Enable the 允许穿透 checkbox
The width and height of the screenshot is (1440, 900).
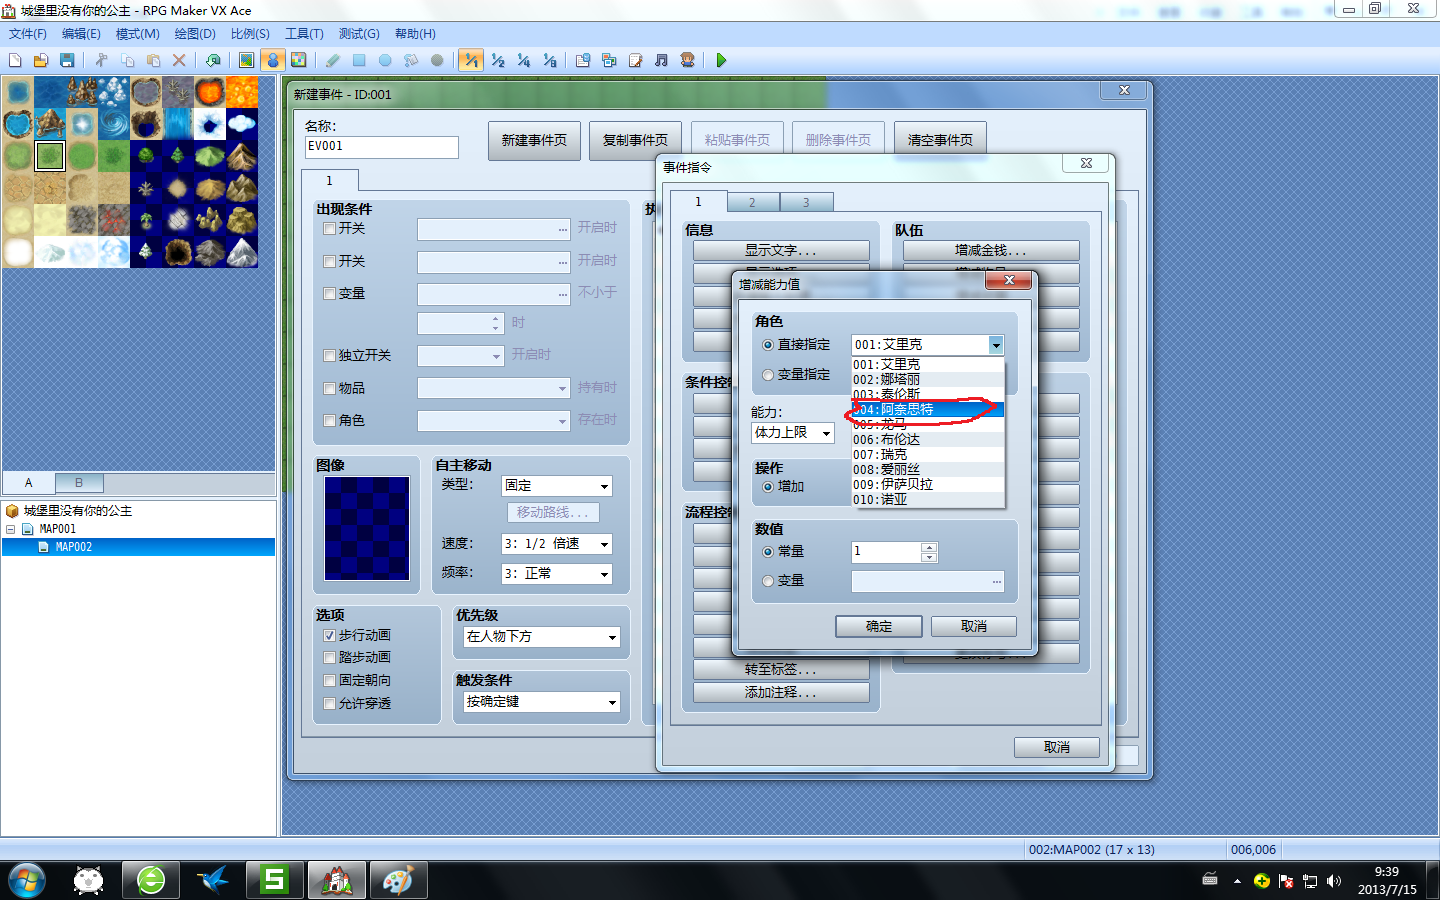[329, 704]
